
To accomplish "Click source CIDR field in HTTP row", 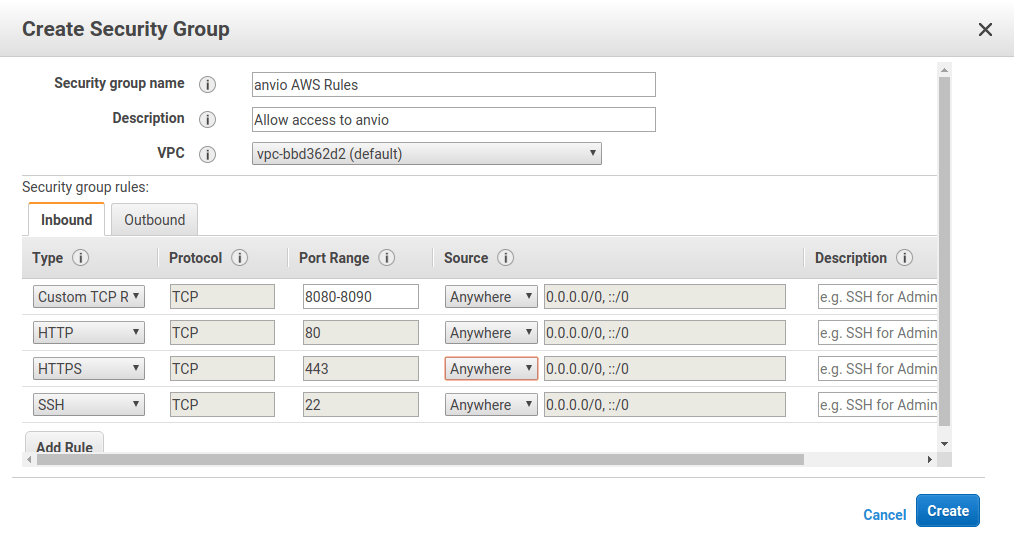I will point(665,333).
